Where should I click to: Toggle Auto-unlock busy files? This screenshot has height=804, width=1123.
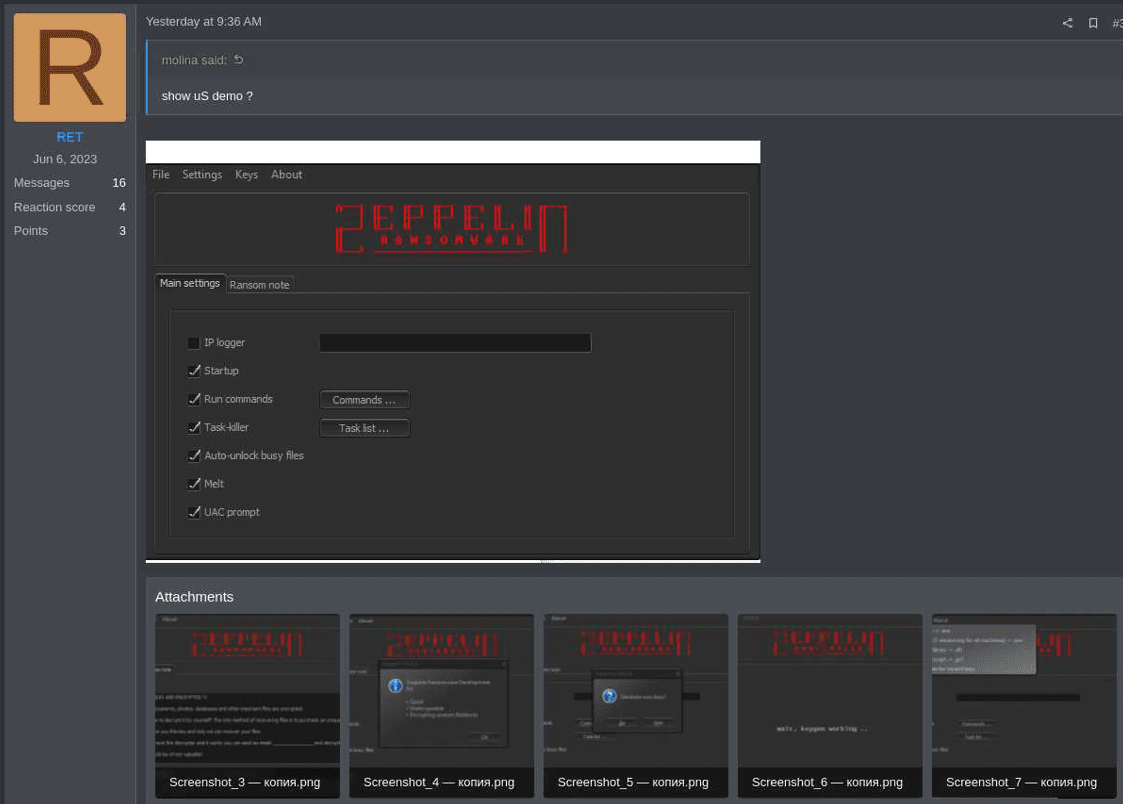pos(193,455)
